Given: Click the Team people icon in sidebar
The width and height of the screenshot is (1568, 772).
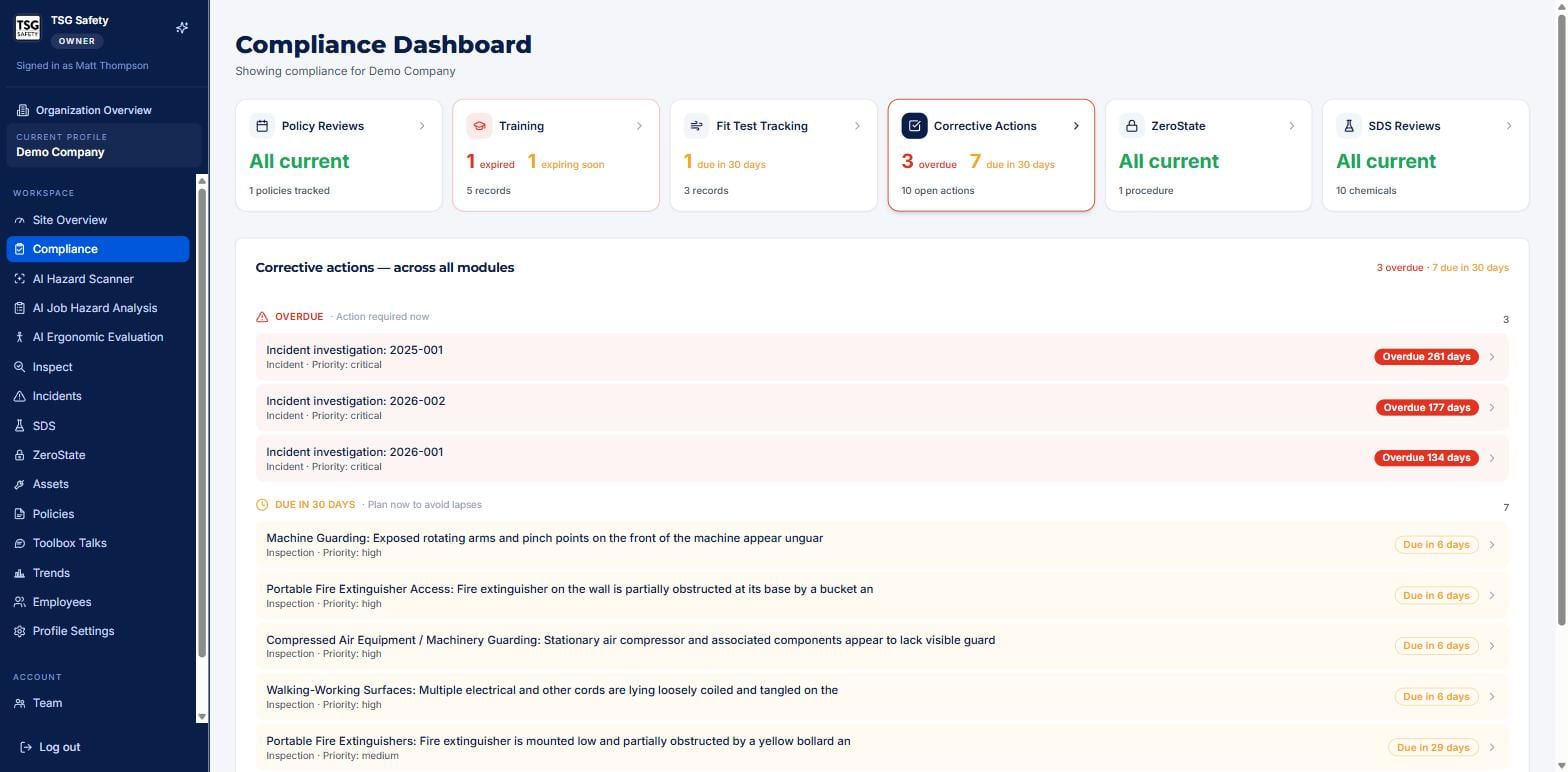Looking at the screenshot, I should (x=19, y=703).
